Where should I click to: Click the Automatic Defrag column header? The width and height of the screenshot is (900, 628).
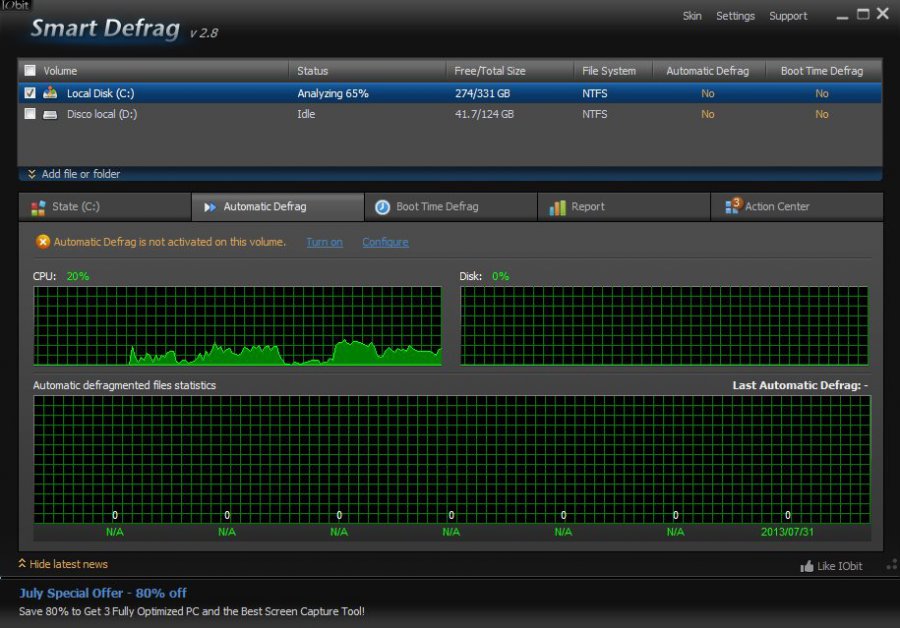coord(708,71)
